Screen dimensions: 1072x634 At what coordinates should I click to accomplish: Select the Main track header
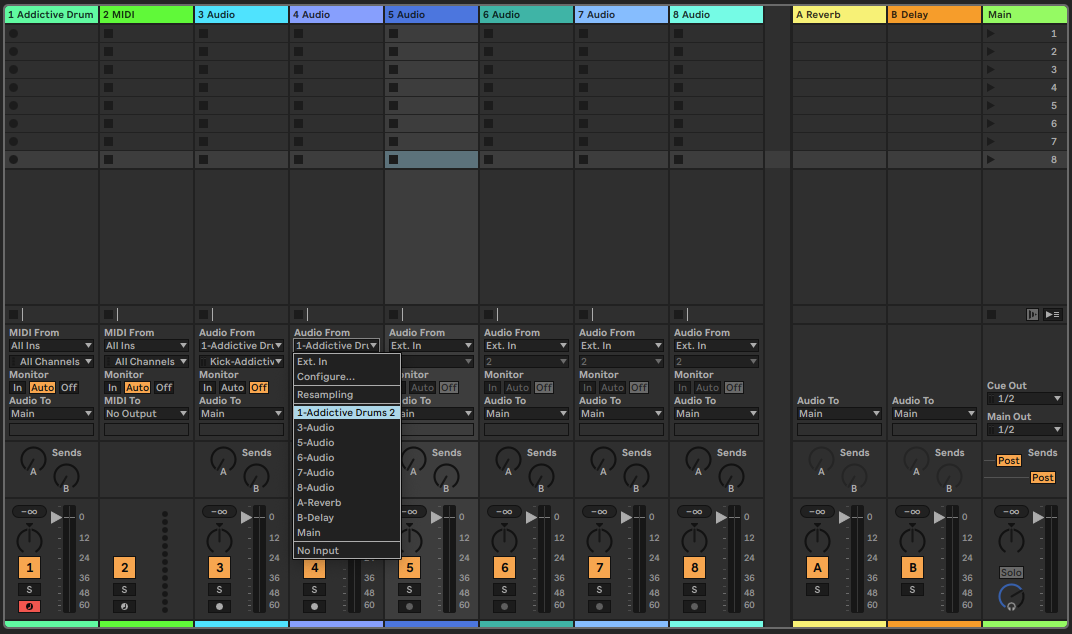click(x=1024, y=14)
